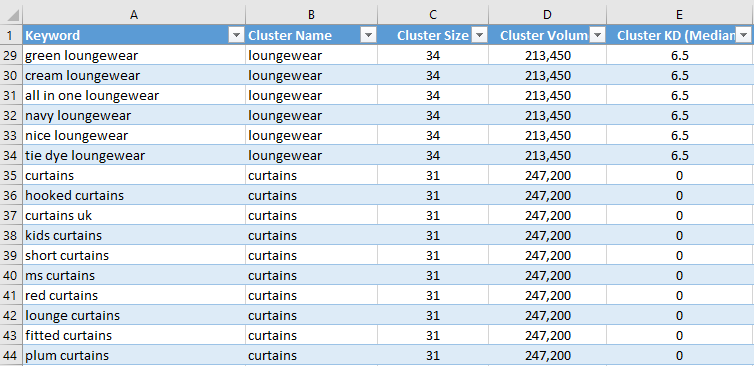Select Cluster Size 34 in row 30
Image resolution: width=754 pixels, height=366 pixels.
(433, 76)
